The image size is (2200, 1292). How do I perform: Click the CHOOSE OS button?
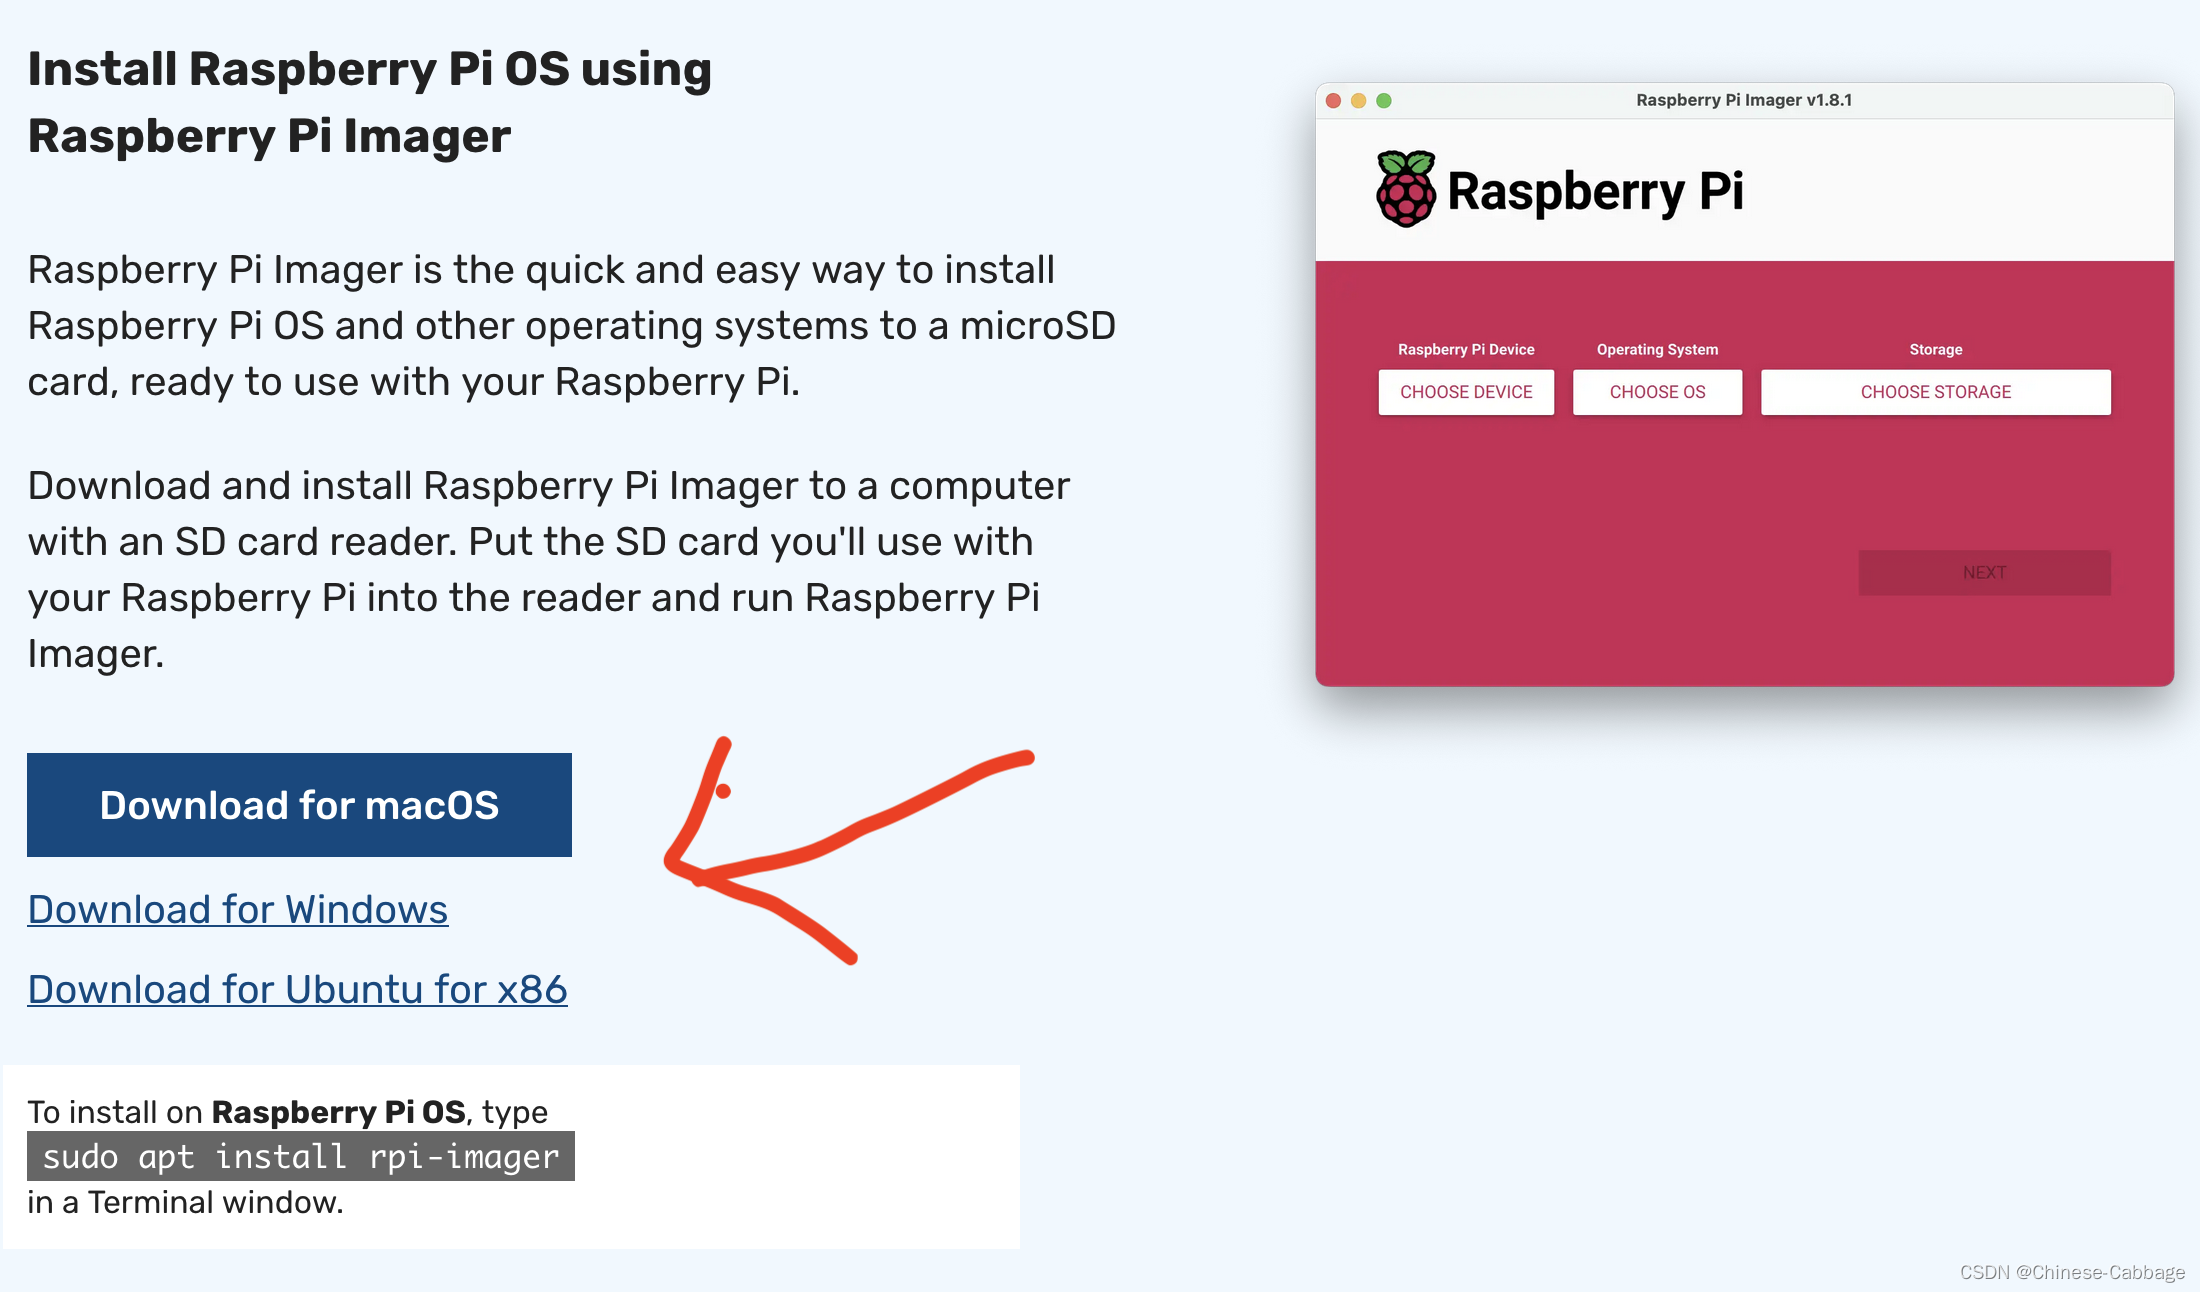click(1657, 392)
